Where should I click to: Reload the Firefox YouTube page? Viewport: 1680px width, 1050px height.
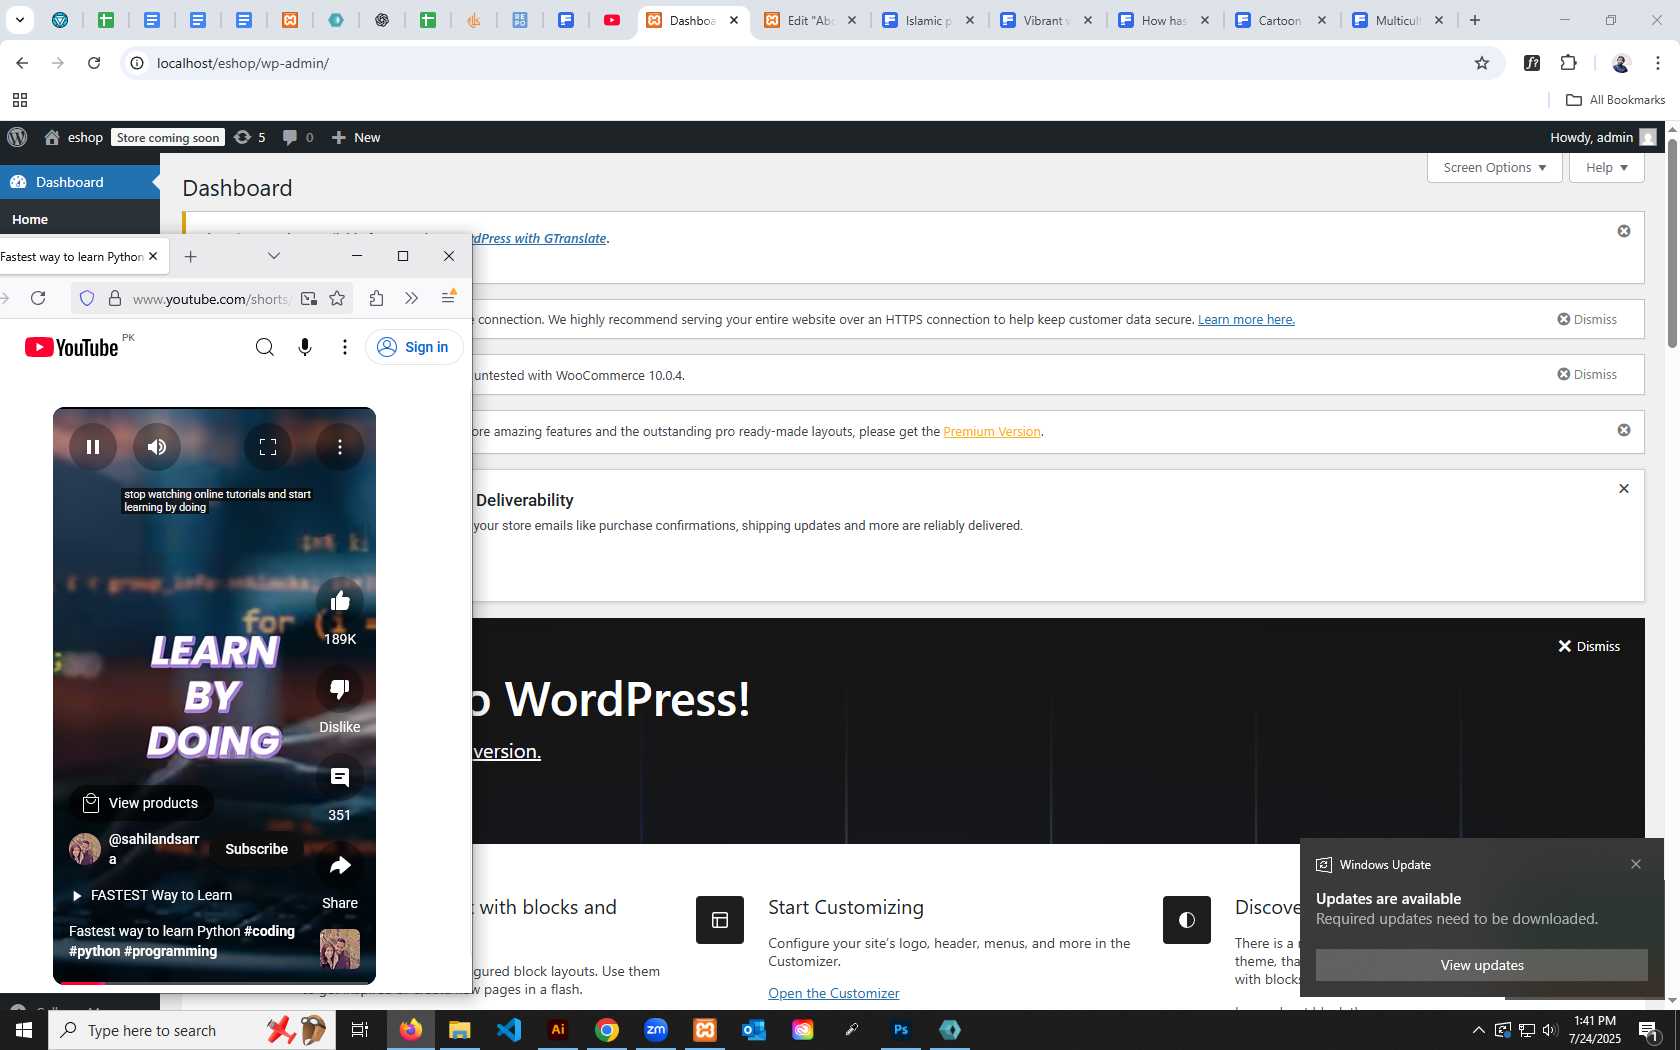tap(38, 298)
